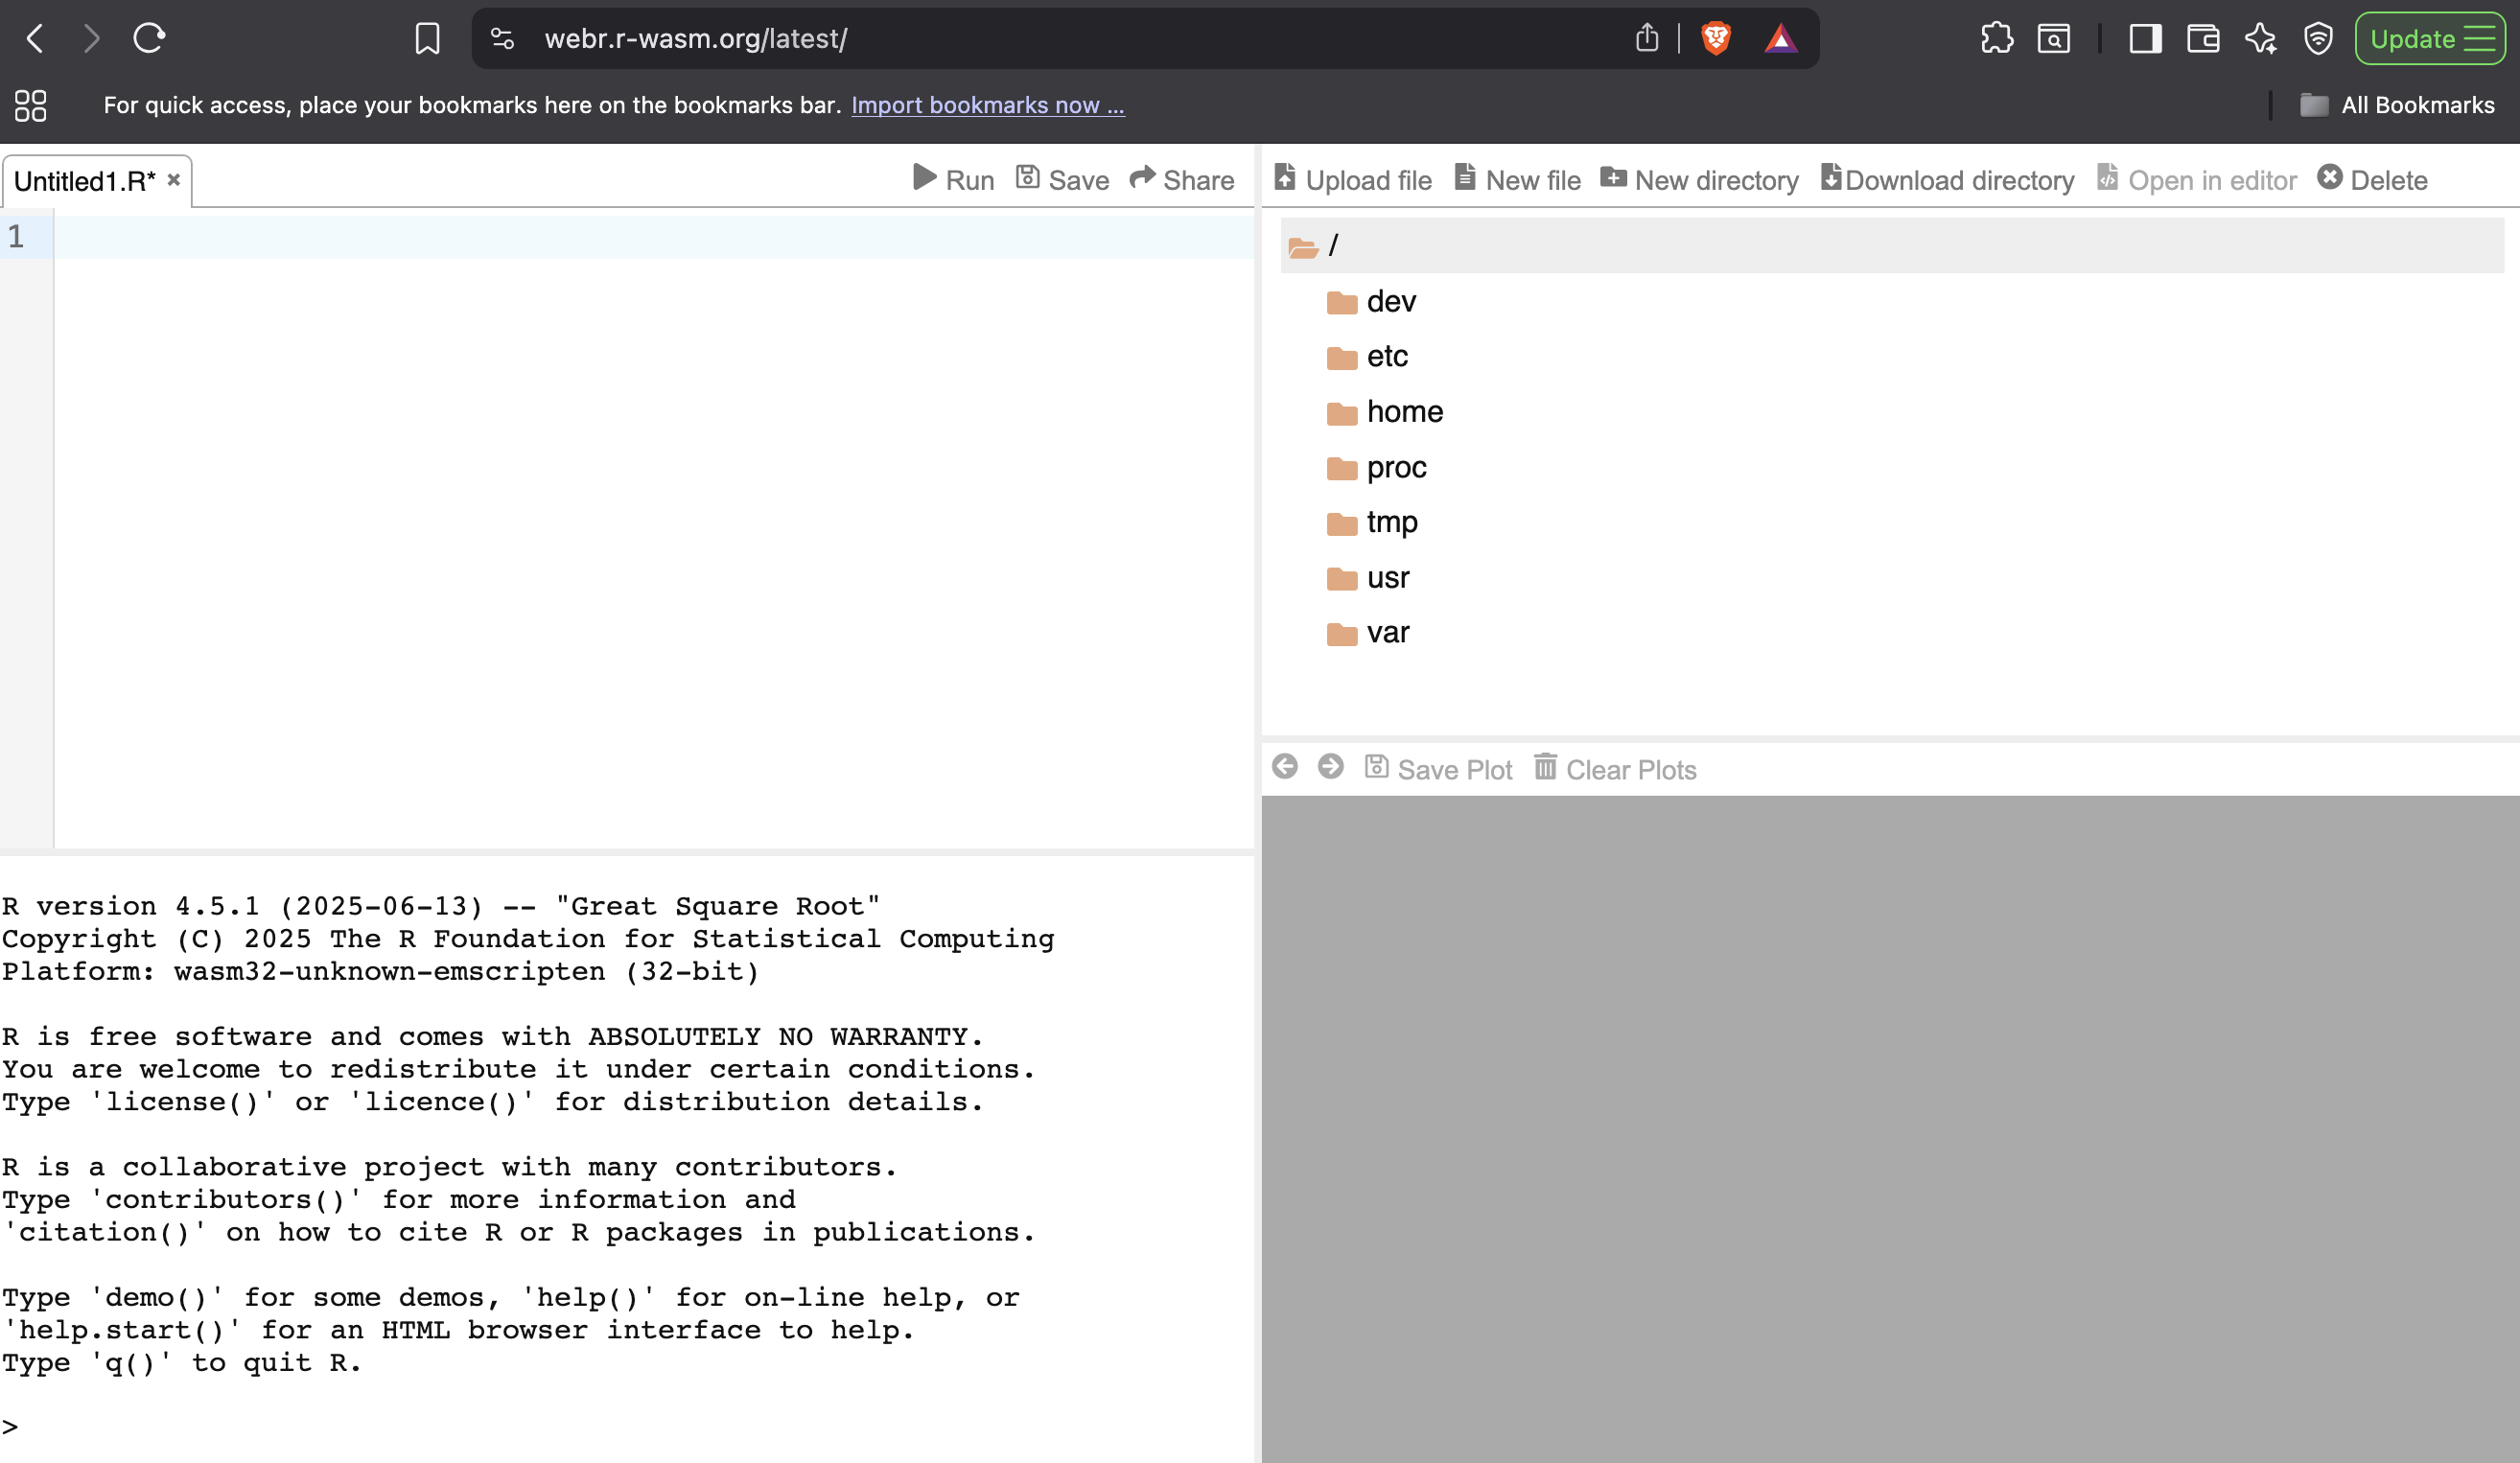Viewport: 2520px width, 1463px height.
Task: Expand the tmp folder
Action: [1391, 522]
